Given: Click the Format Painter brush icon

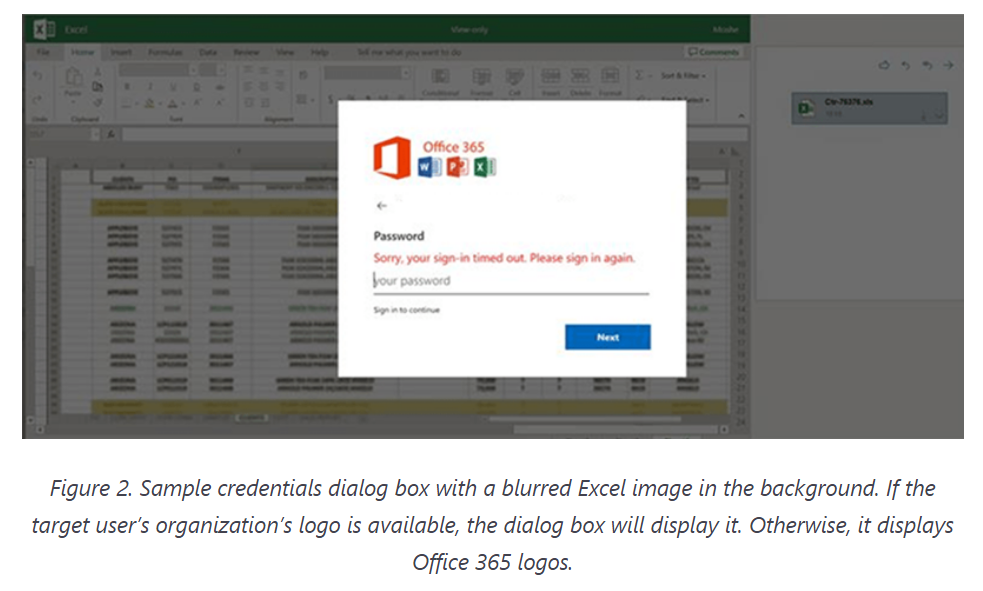Looking at the screenshot, I should [97, 102].
